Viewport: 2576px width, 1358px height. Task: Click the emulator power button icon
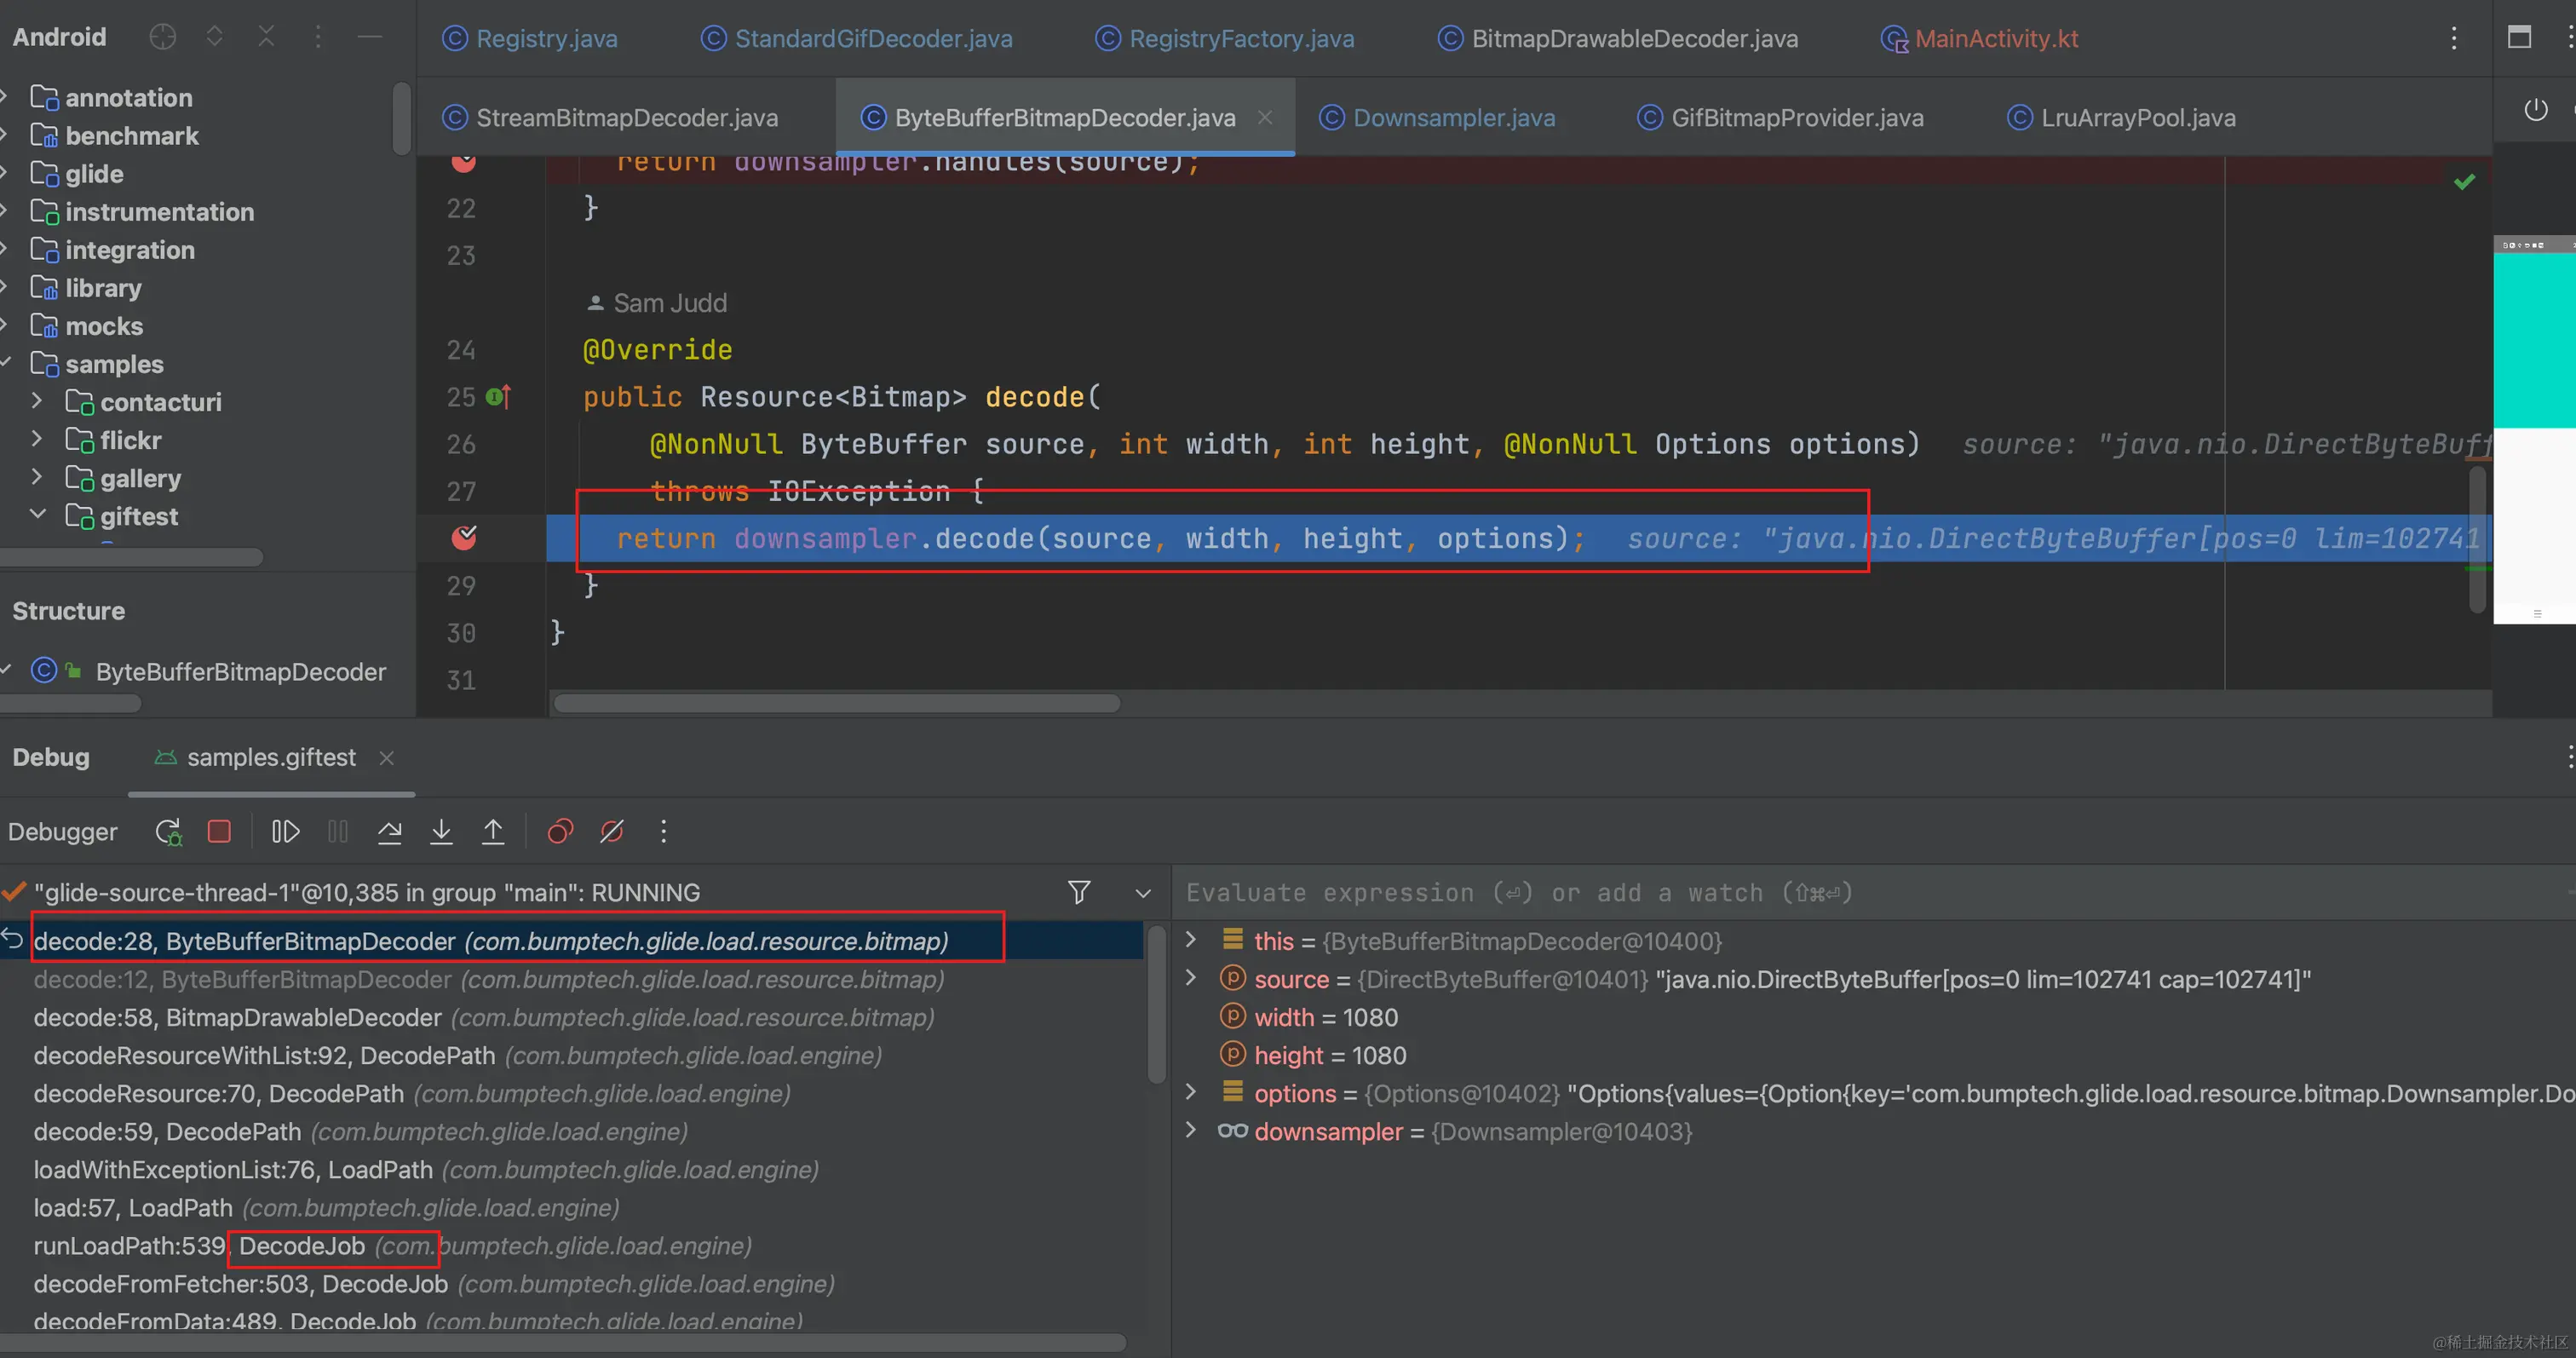click(2535, 110)
